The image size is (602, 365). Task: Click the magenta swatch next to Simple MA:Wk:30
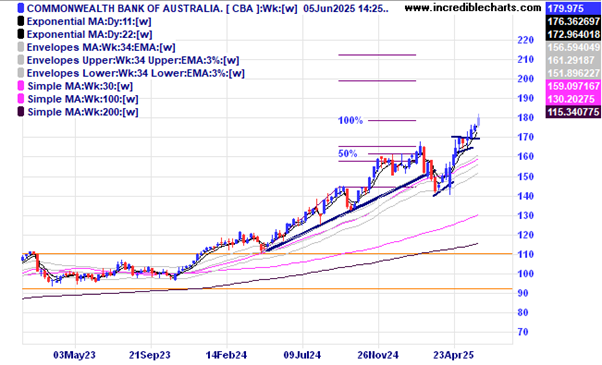[x=21, y=86]
